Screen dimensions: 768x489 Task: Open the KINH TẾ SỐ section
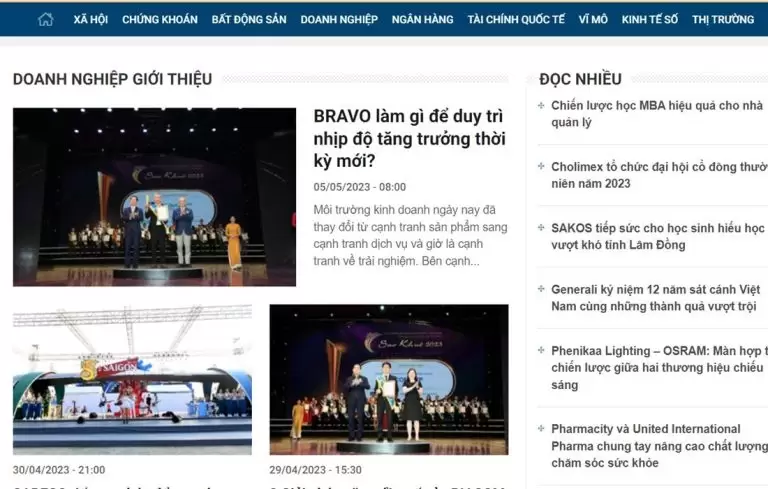[x=649, y=20]
